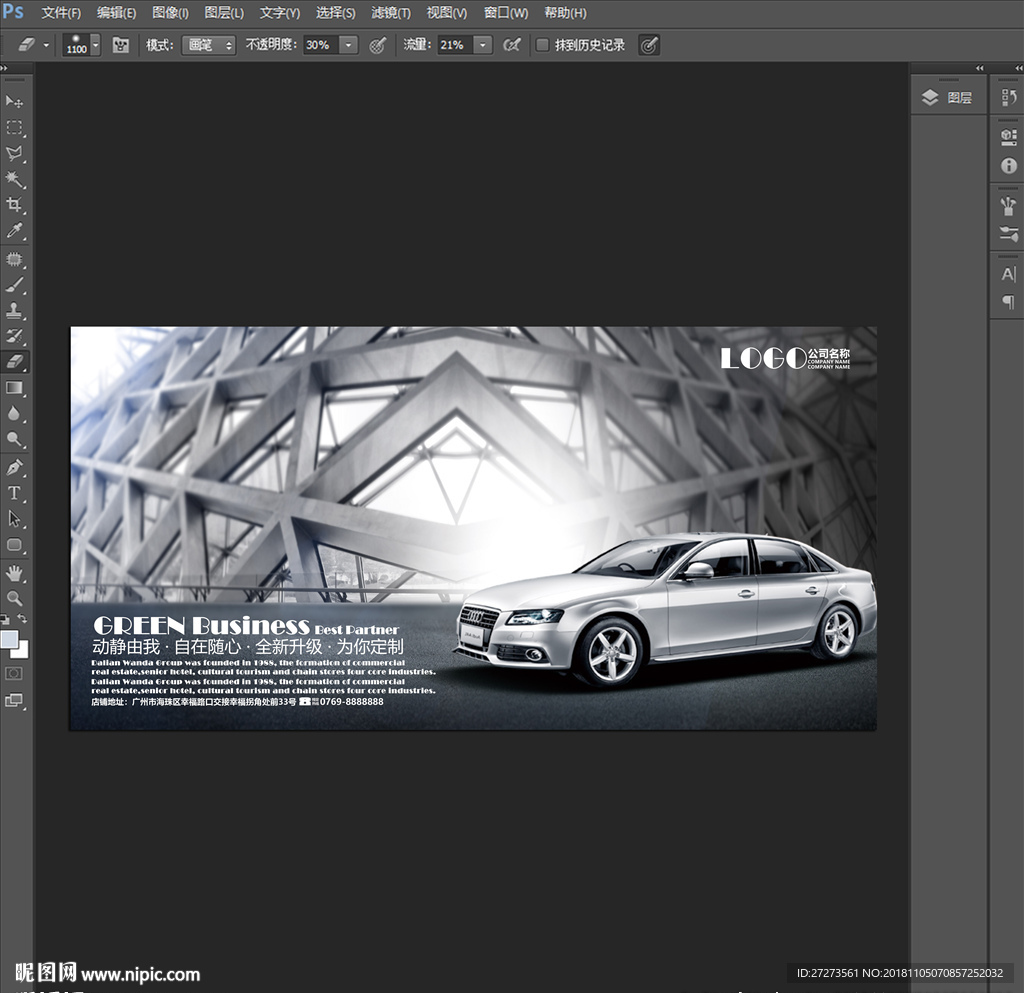
Task: Open the brush preset picker dropdown
Action: pyautogui.click(x=95, y=45)
